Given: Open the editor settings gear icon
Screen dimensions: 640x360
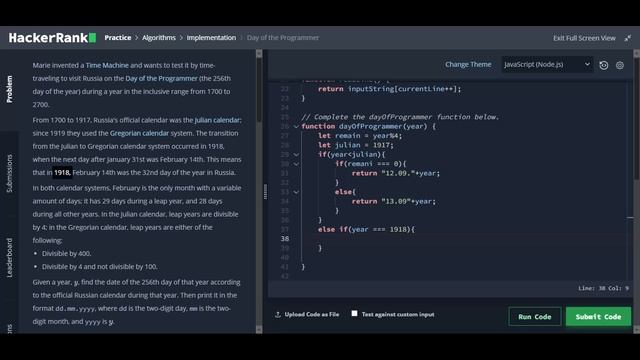Looking at the screenshot, I should (x=620, y=65).
